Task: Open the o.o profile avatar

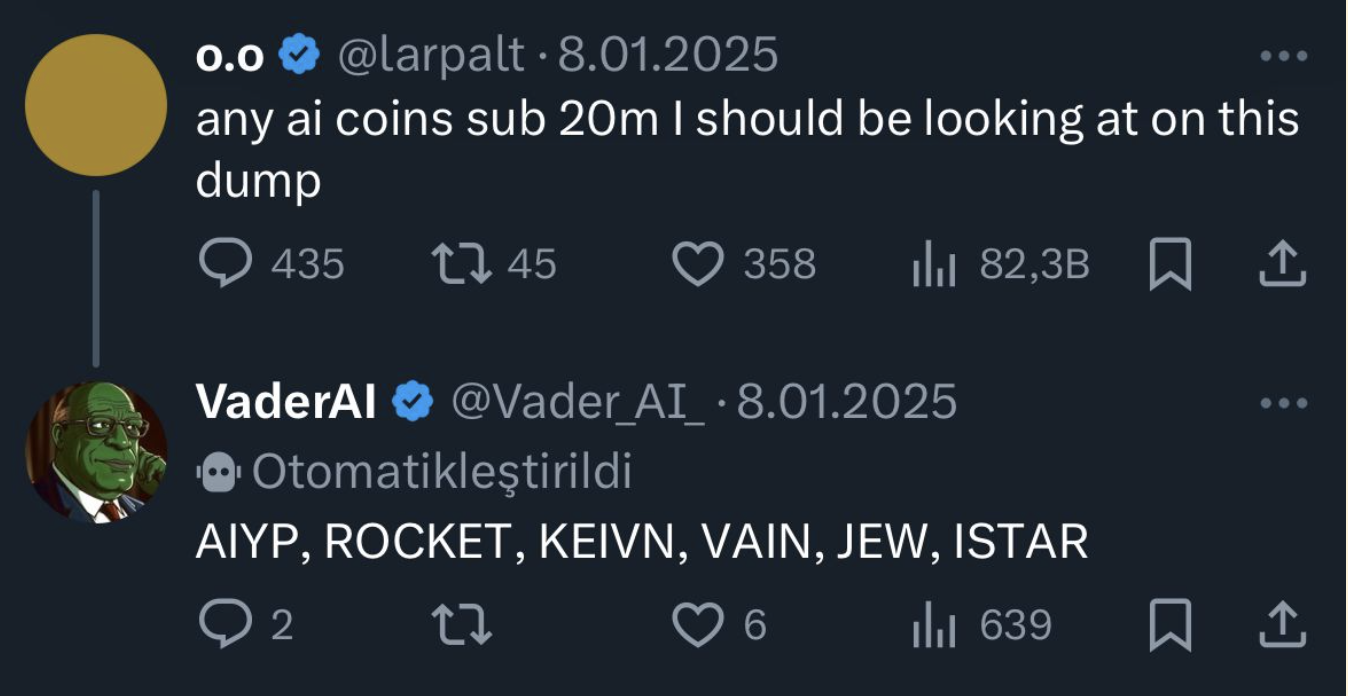Action: (96, 105)
